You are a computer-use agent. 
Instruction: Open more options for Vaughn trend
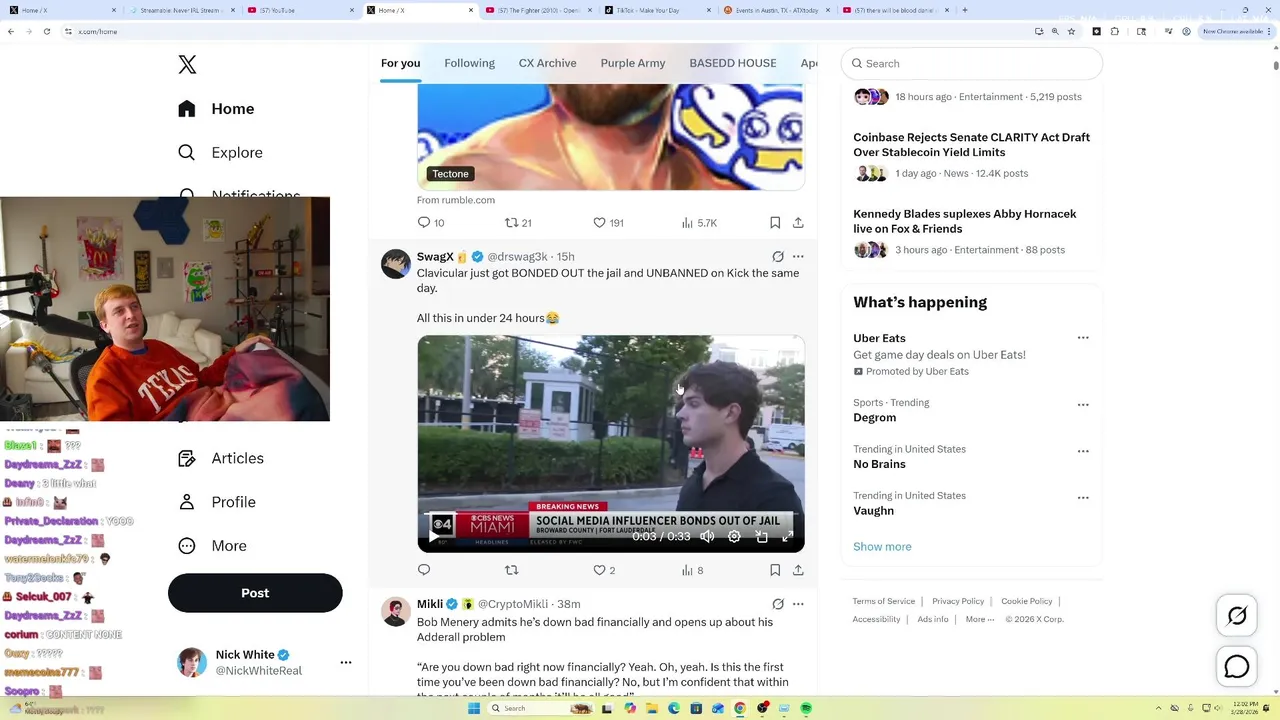pos(1083,498)
